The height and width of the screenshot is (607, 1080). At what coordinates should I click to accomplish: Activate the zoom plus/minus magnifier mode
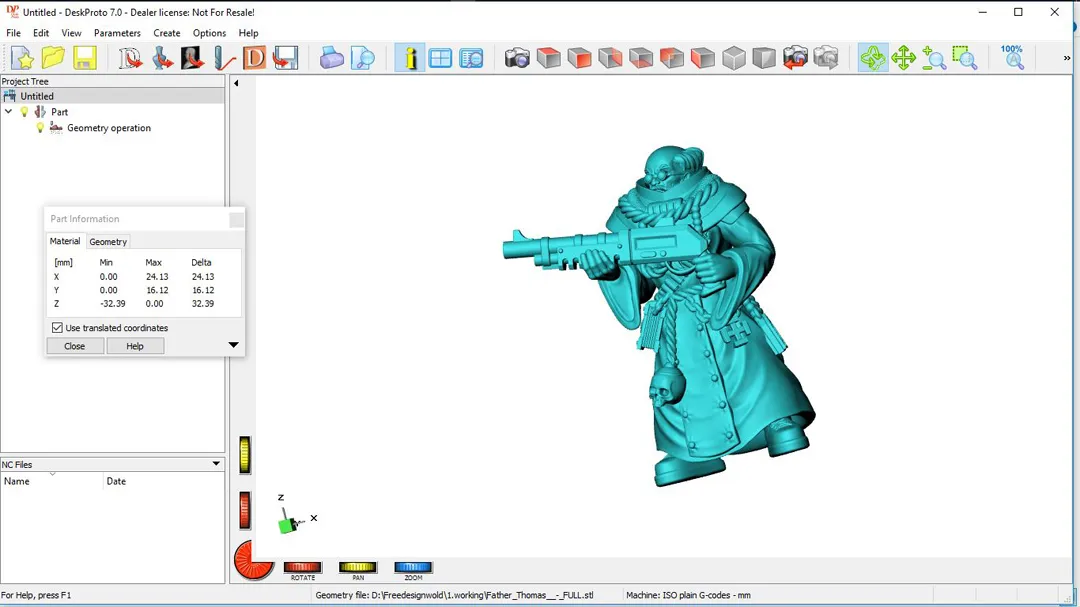(x=934, y=59)
